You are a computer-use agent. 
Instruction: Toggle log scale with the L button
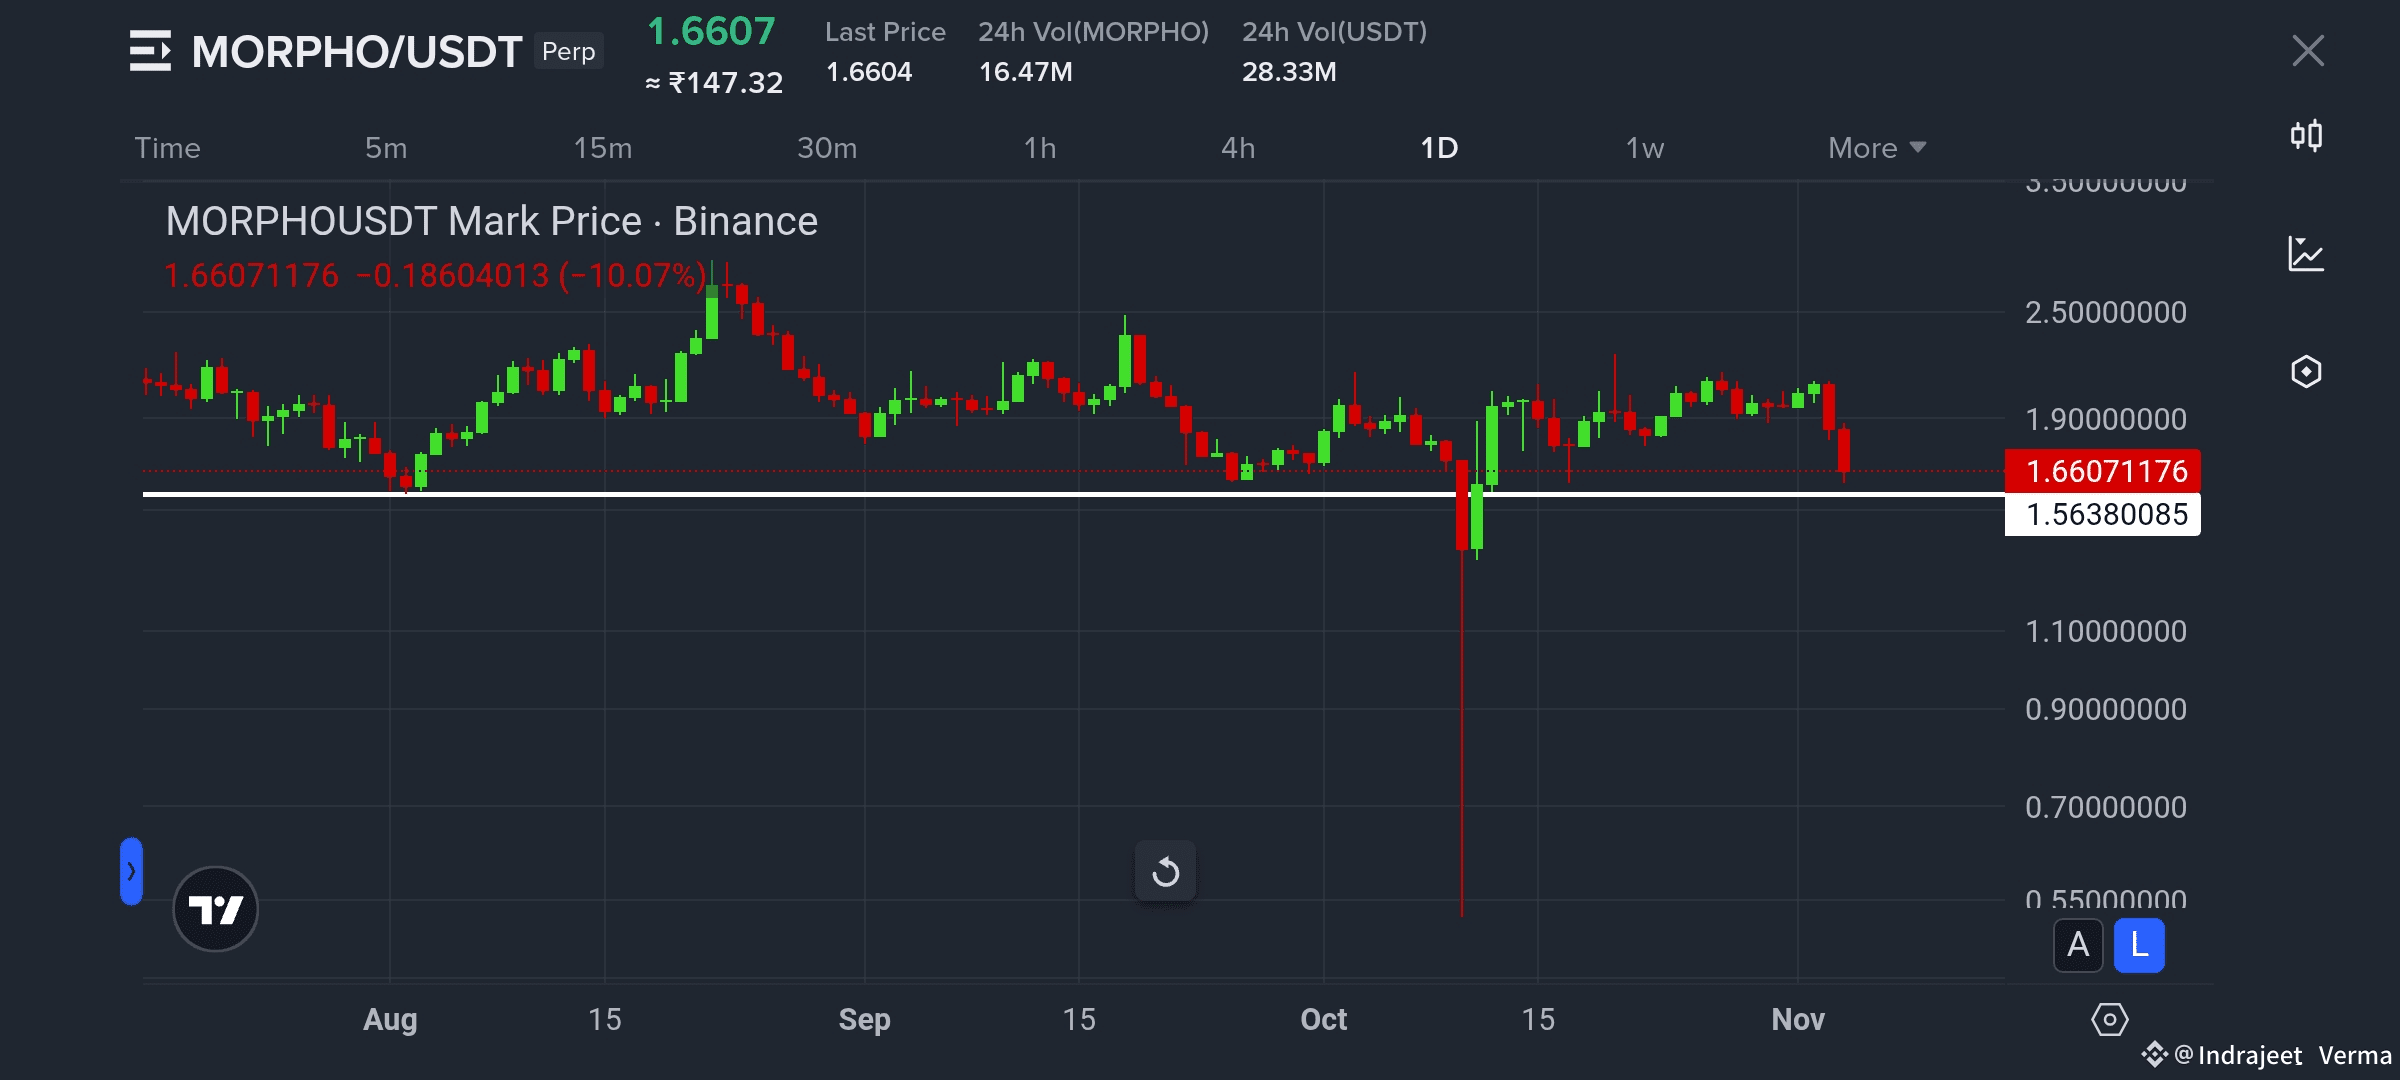pyautogui.click(x=2139, y=945)
